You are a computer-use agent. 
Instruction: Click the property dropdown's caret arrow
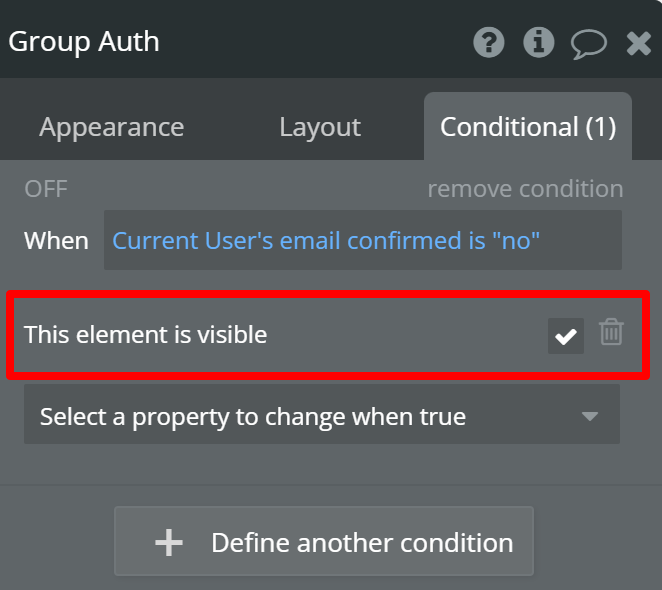point(589,416)
